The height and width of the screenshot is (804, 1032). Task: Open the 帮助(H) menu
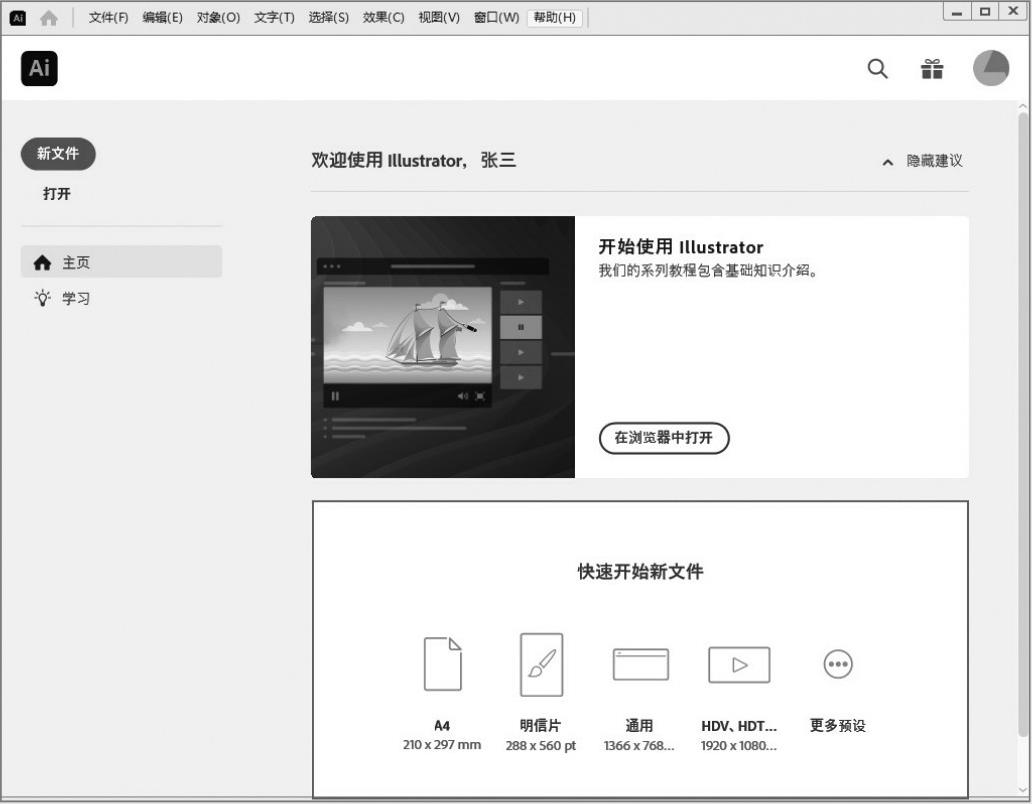pyautogui.click(x=555, y=18)
